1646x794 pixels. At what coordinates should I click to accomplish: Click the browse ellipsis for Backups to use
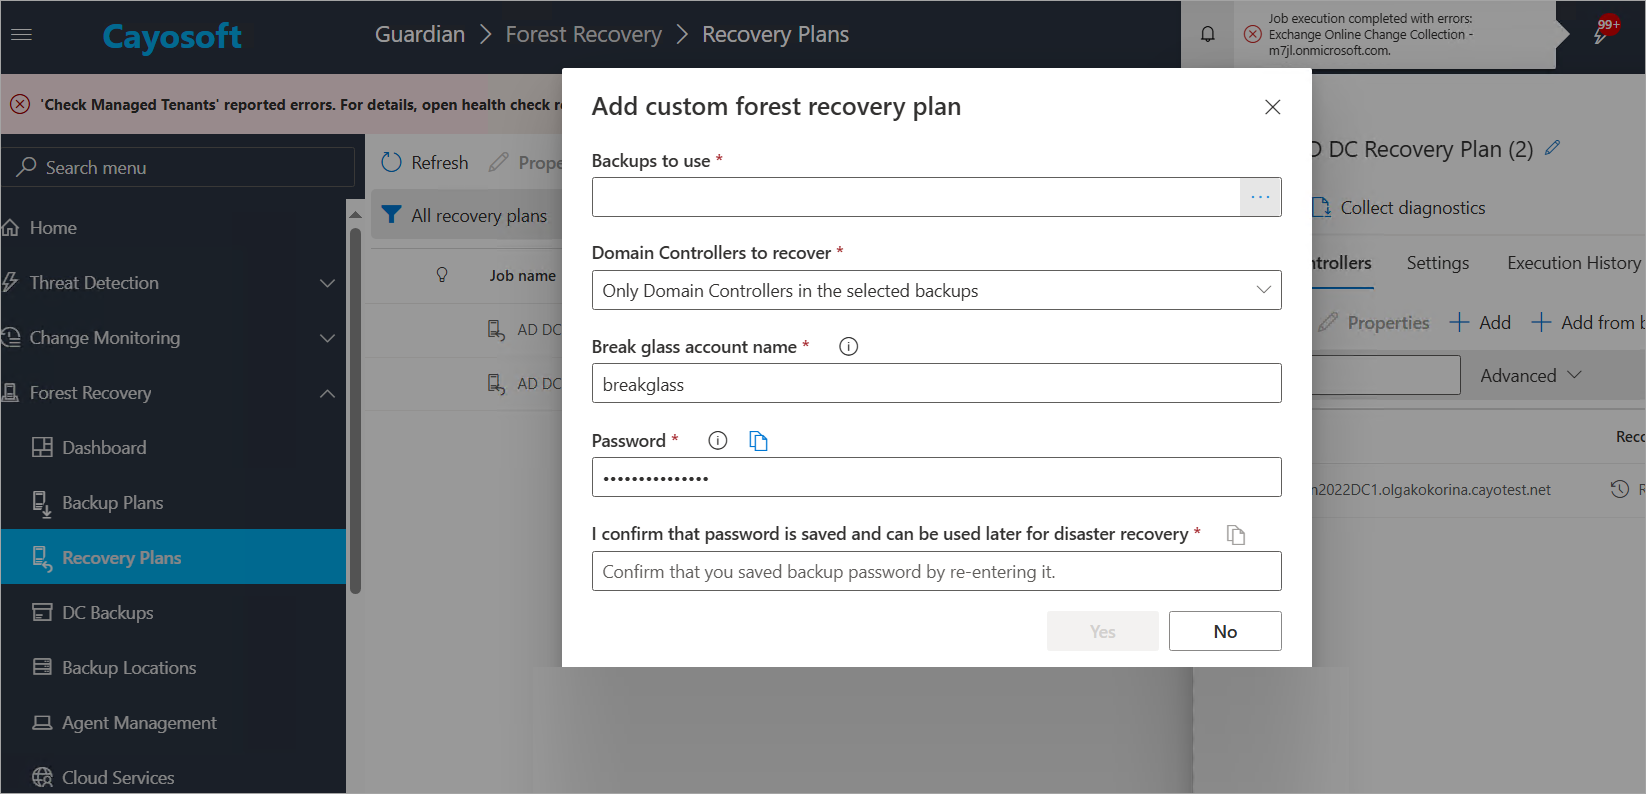coord(1260,197)
